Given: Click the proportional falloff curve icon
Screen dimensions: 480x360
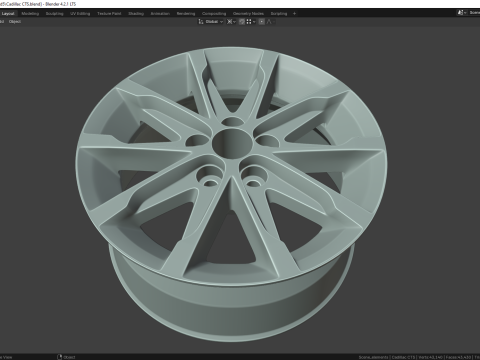Looking at the screenshot, I should click(269, 22).
